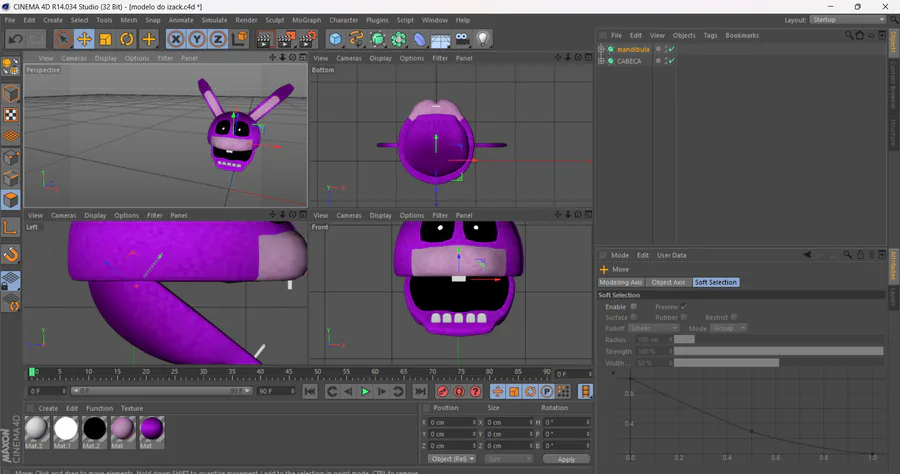Adjust the Strength slider bar

[778, 351]
